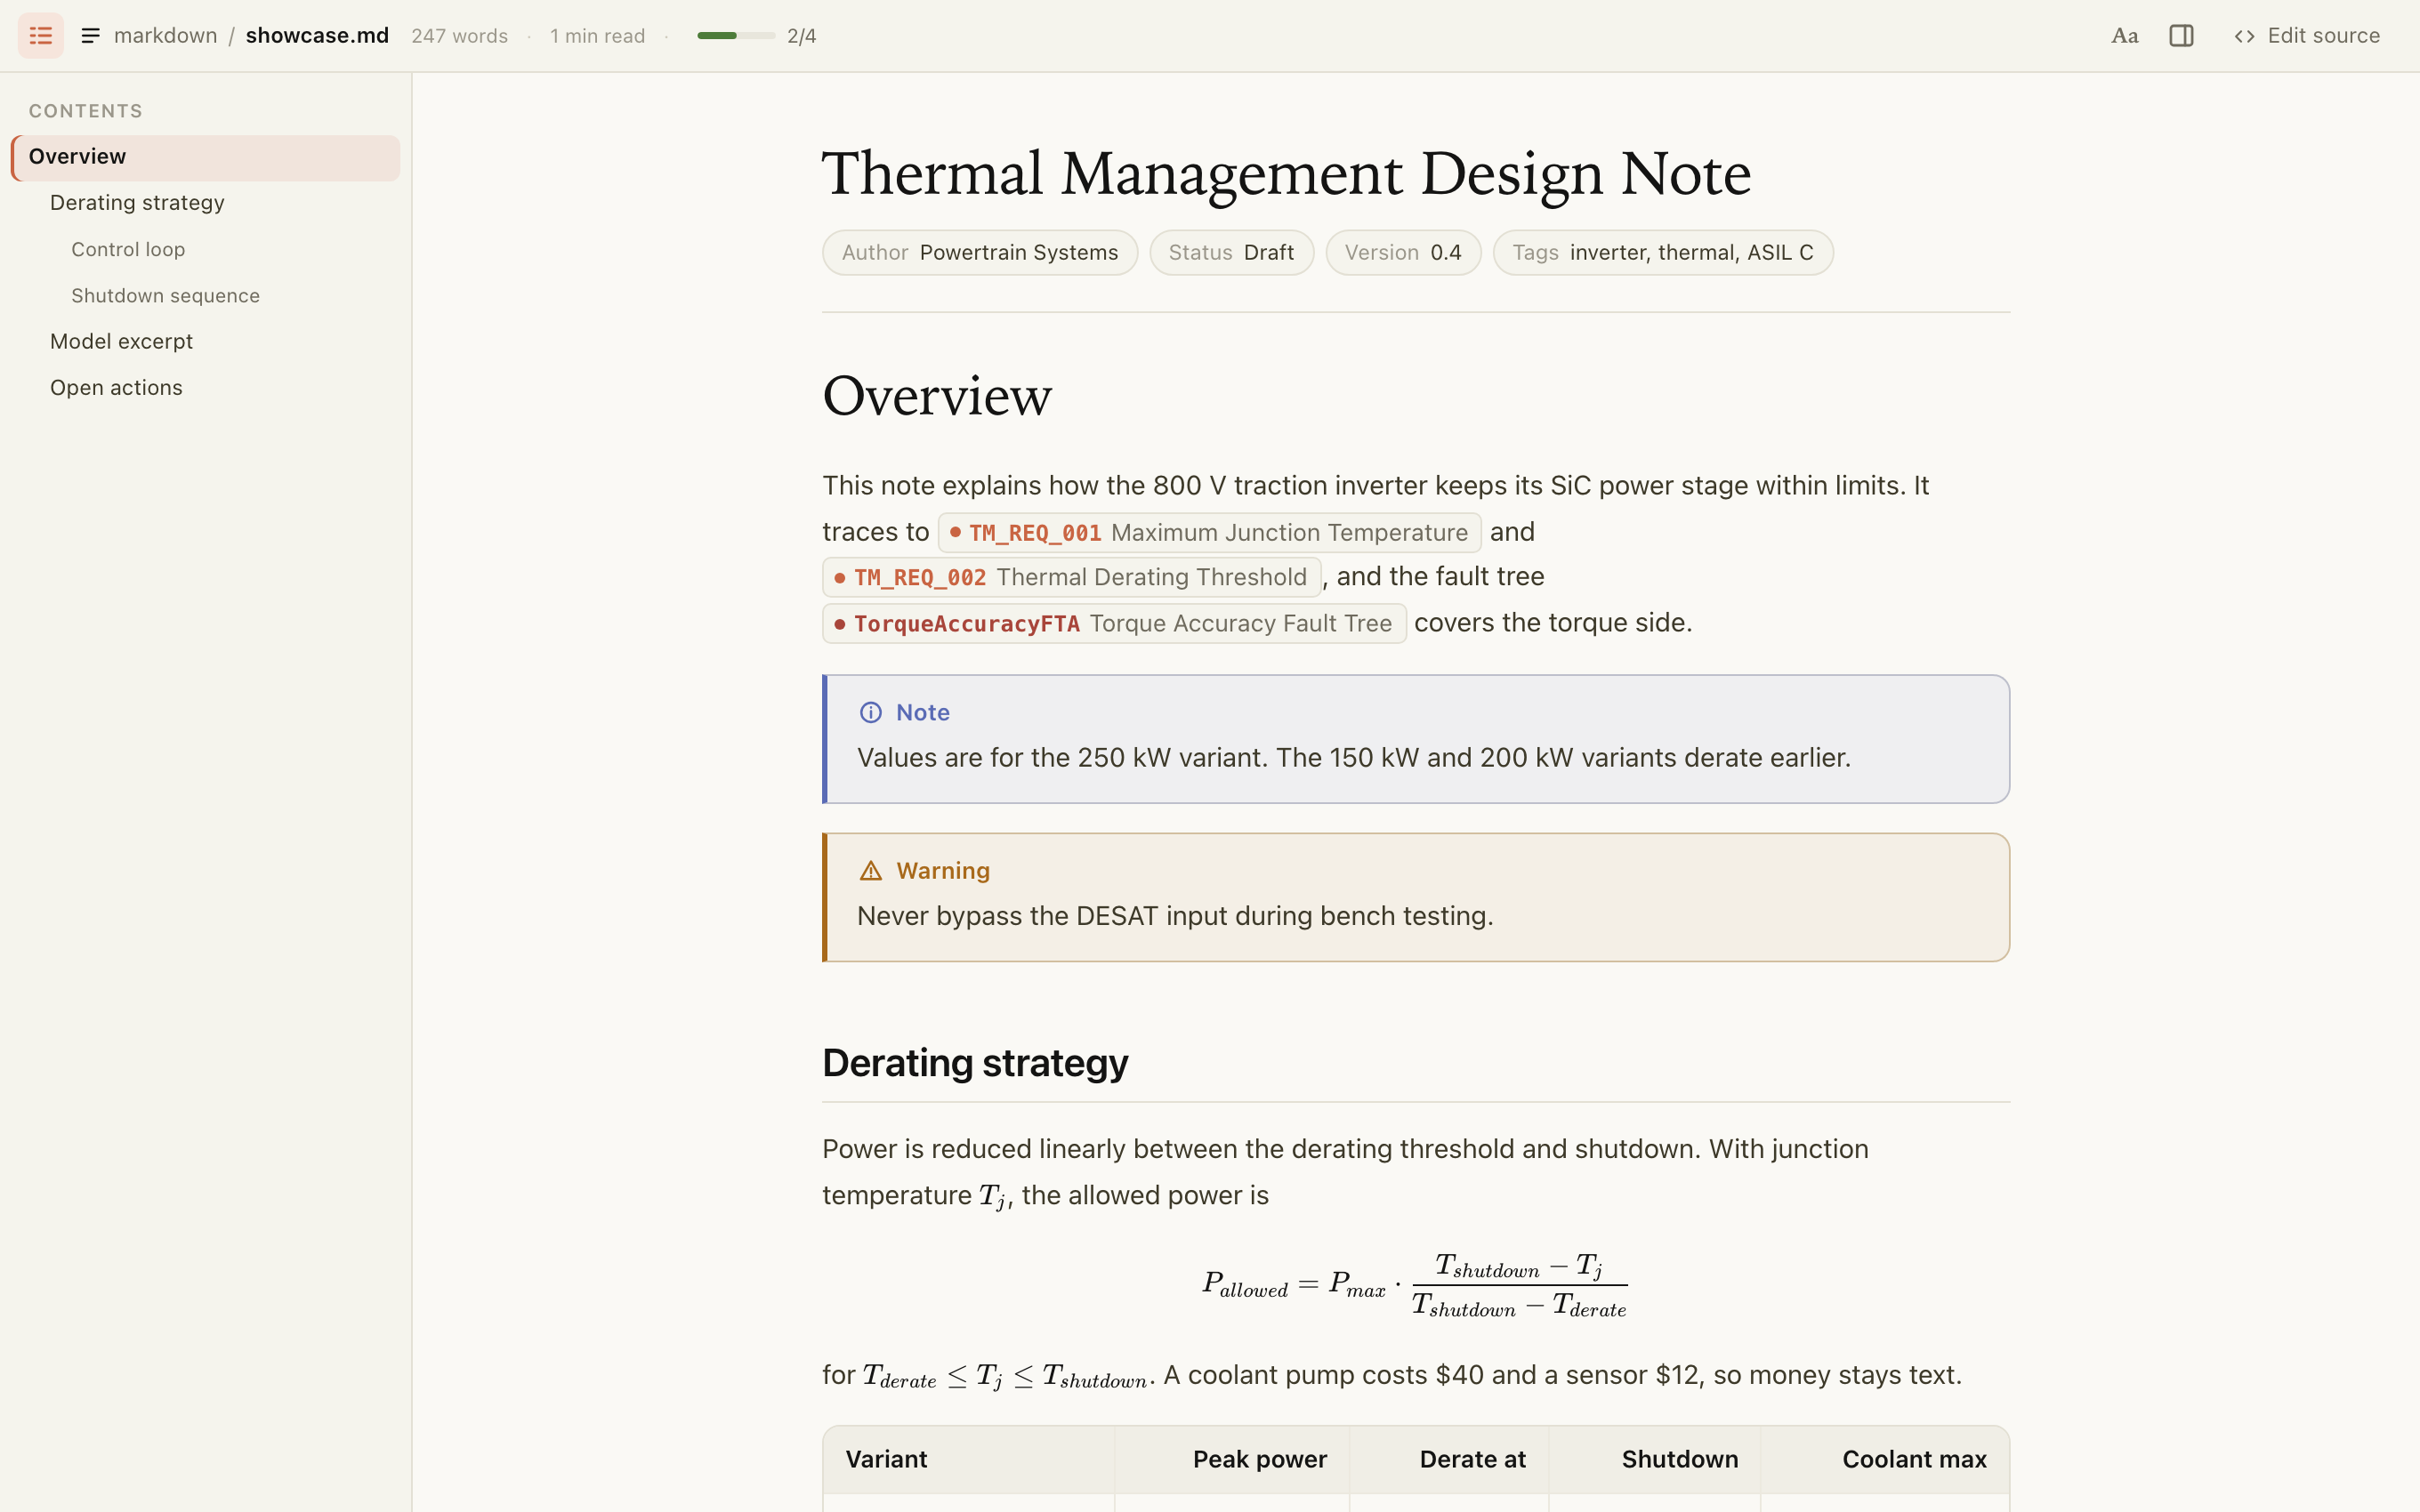Click the Derating strategy heading
The width and height of the screenshot is (2420, 1512).
(x=975, y=1063)
